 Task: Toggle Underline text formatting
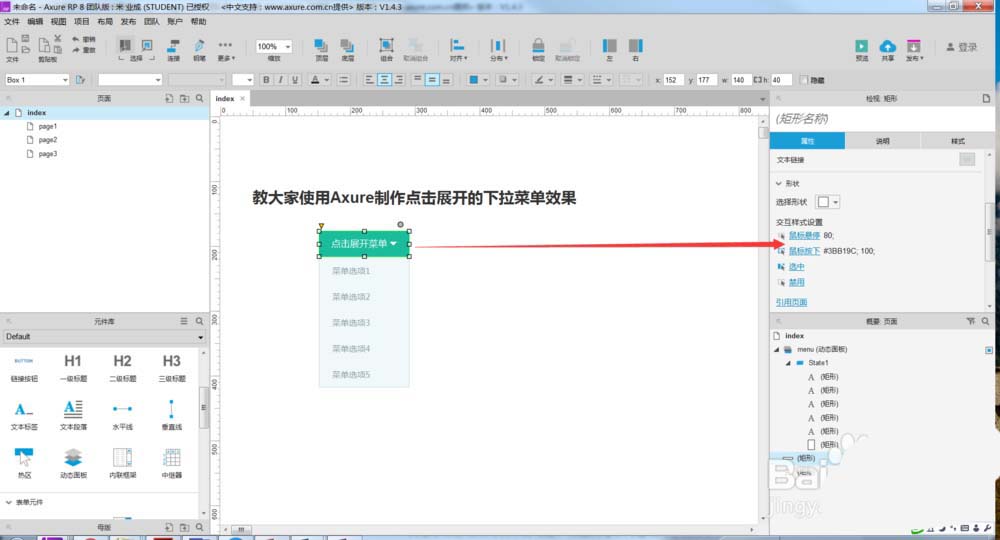(x=295, y=80)
